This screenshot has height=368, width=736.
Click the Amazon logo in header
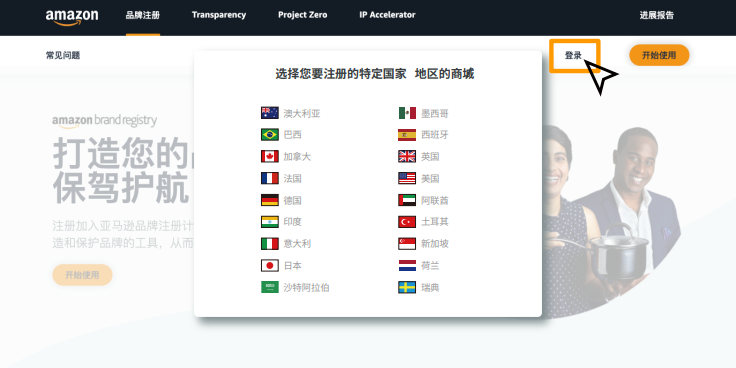pos(72,17)
